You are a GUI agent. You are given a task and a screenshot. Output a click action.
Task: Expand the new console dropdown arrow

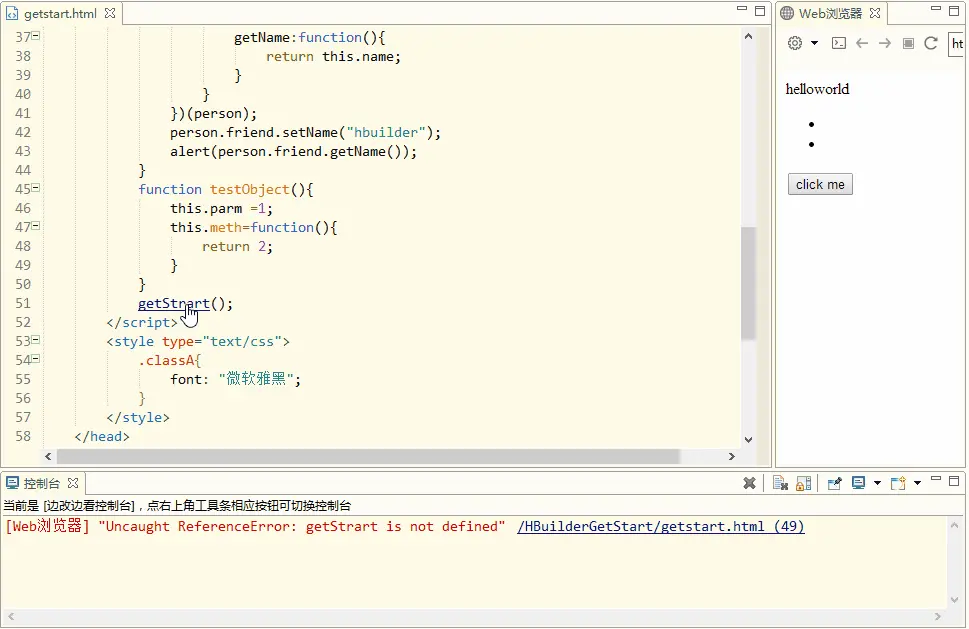917,483
